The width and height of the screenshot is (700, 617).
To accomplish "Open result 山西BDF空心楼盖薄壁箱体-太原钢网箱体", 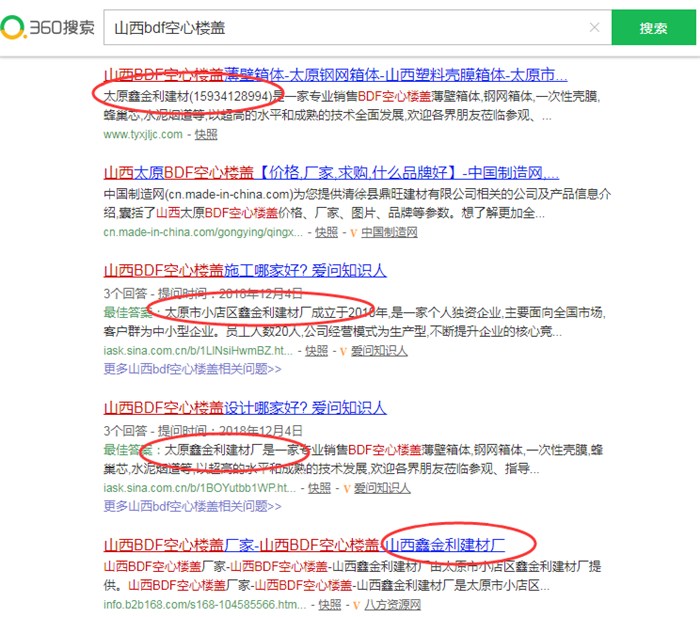I will (335, 75).
